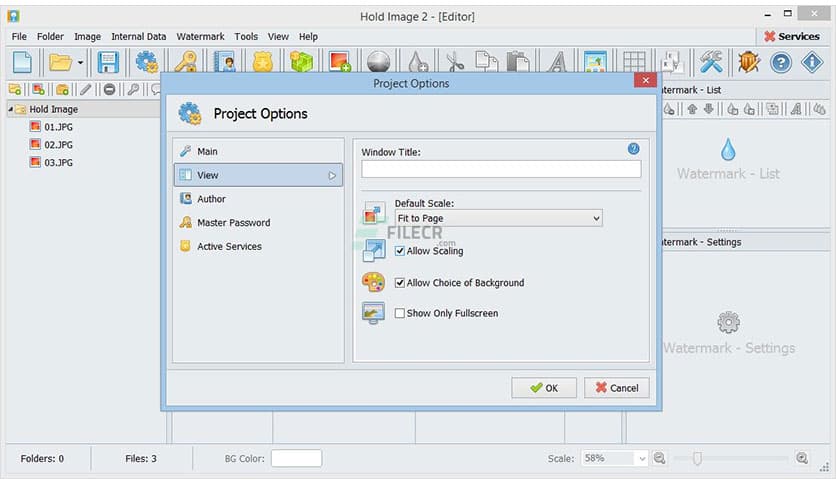Save project with the floppy disk icon
The image size is (836, 484).
(108, 62)
